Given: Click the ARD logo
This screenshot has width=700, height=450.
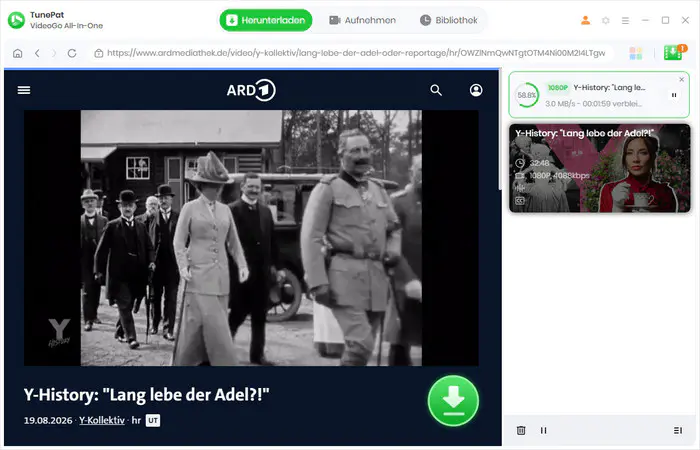Looking at the screenshot, I should [x=251, y=90].
